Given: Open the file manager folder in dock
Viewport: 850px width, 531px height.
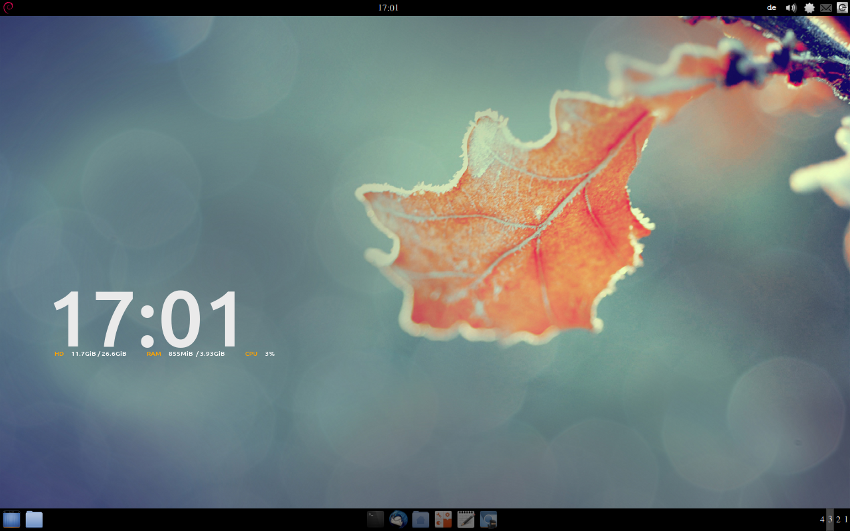Looking at the screenshot, I should click(421, 519).
